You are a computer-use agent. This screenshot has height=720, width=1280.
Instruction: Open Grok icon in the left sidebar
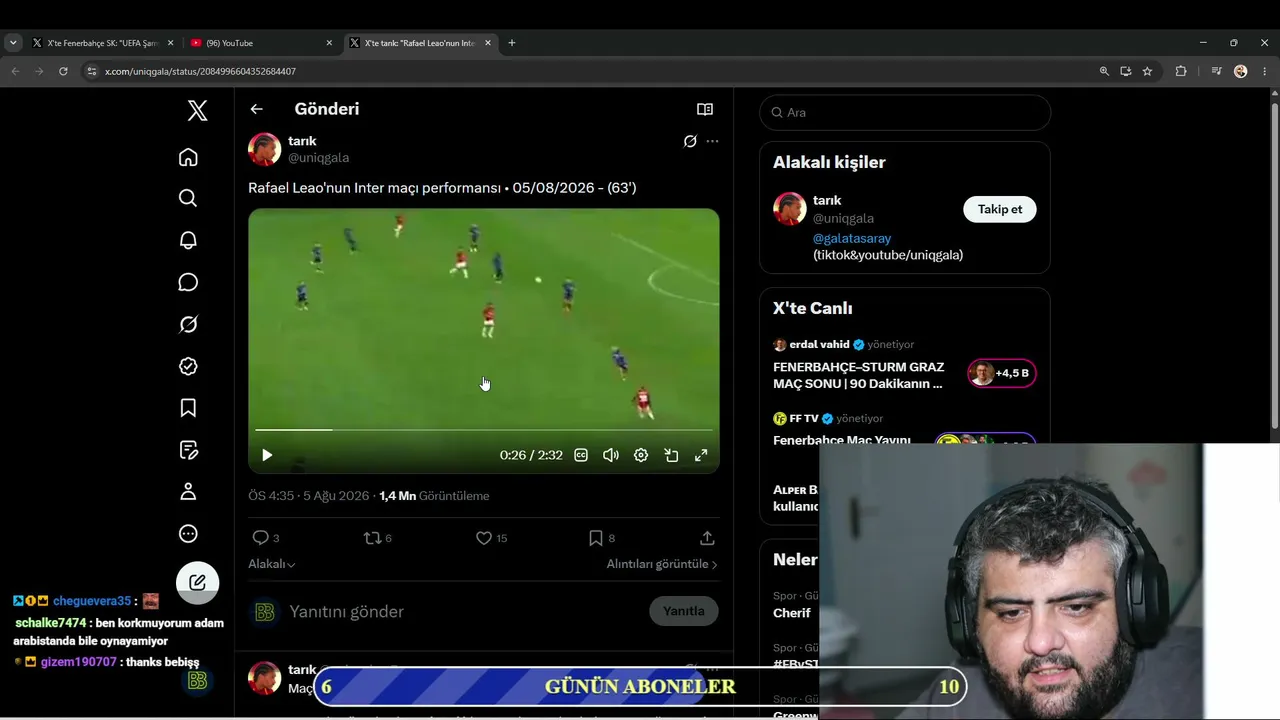(188, 324)
